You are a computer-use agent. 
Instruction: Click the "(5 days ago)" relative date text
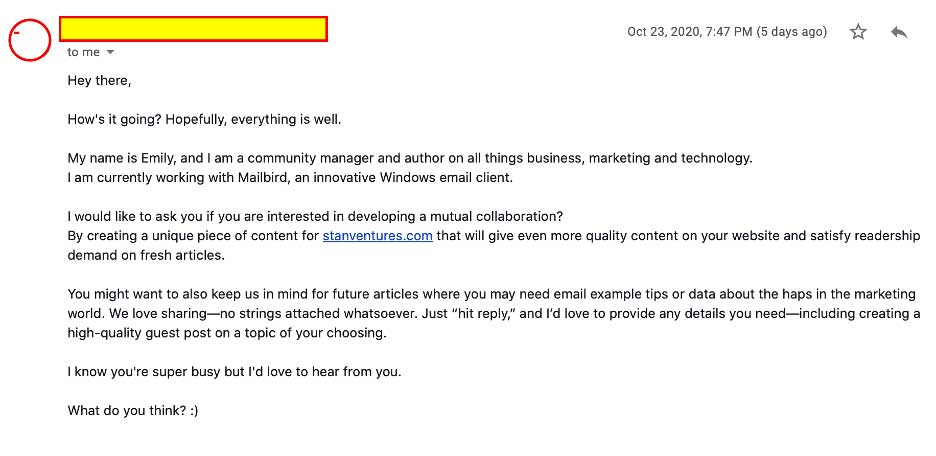(792, 32)
